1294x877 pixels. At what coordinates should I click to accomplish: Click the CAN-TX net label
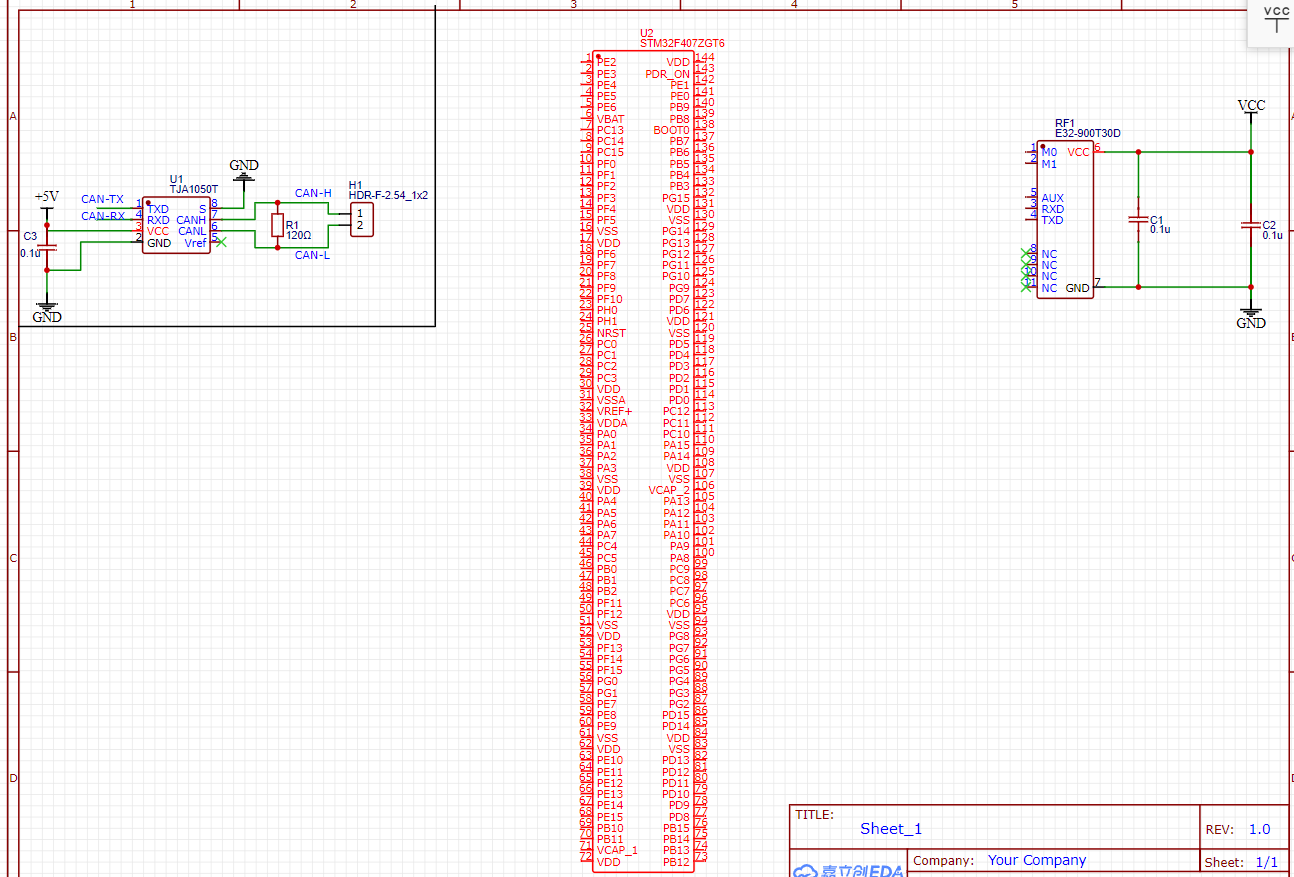click(x=102, y=200)
